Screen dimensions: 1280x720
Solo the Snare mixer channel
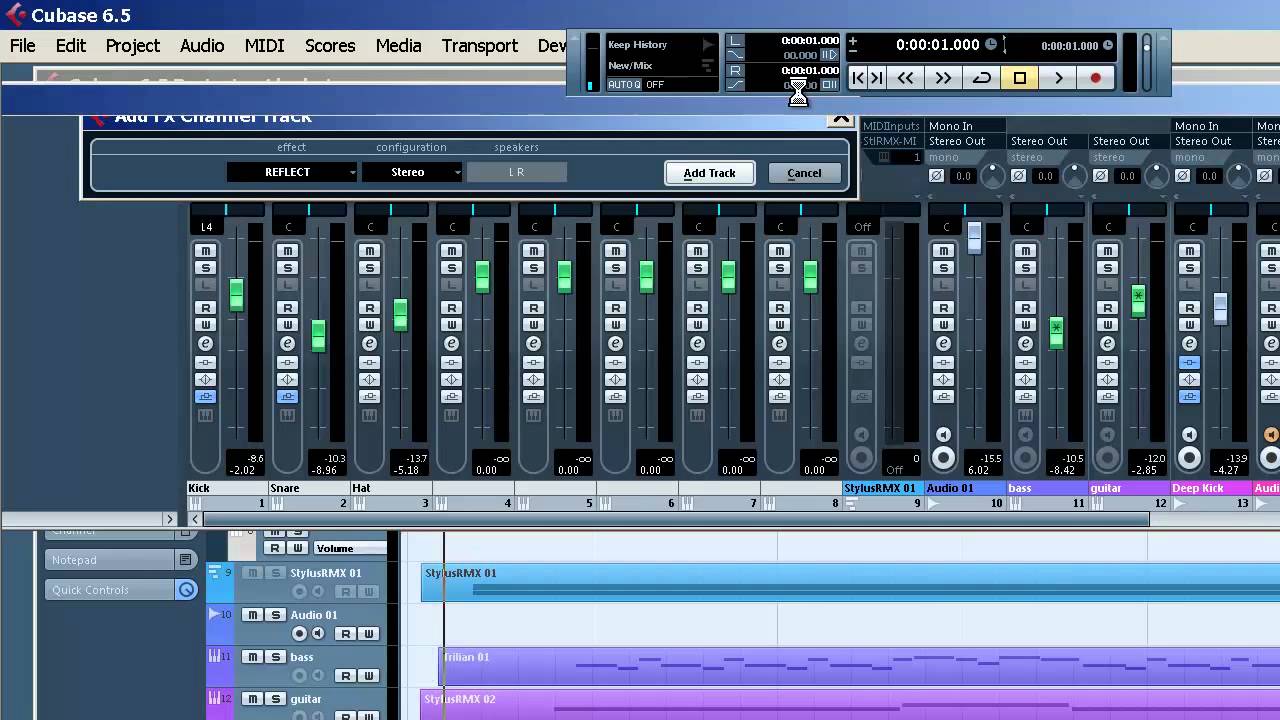click(x=287, y=267)
